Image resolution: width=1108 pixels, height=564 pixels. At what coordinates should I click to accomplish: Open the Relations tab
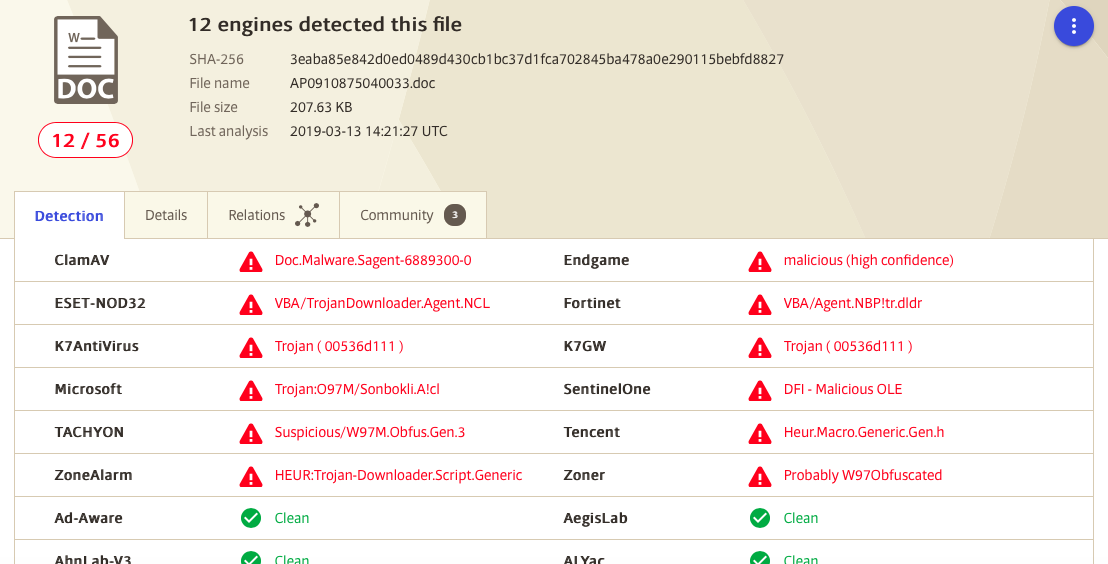[273, 215]
